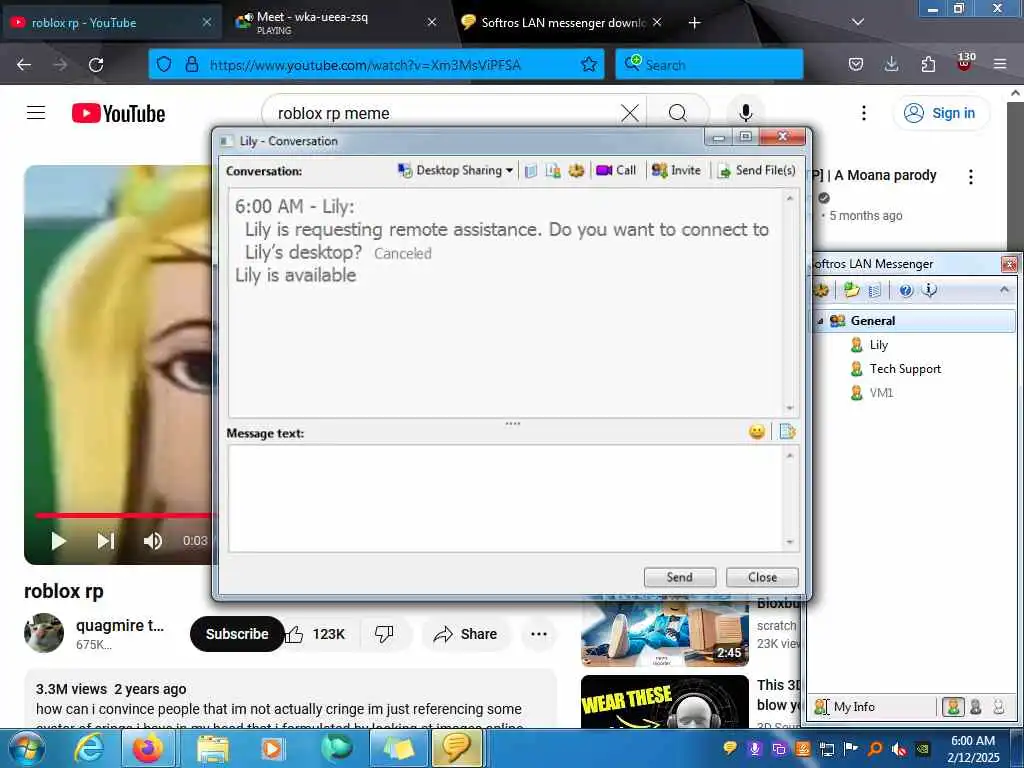Open the Desktop Sharing dropdown
This screenshot has width=1024, height=768.
pyautogui.click(x=455, y=170)
